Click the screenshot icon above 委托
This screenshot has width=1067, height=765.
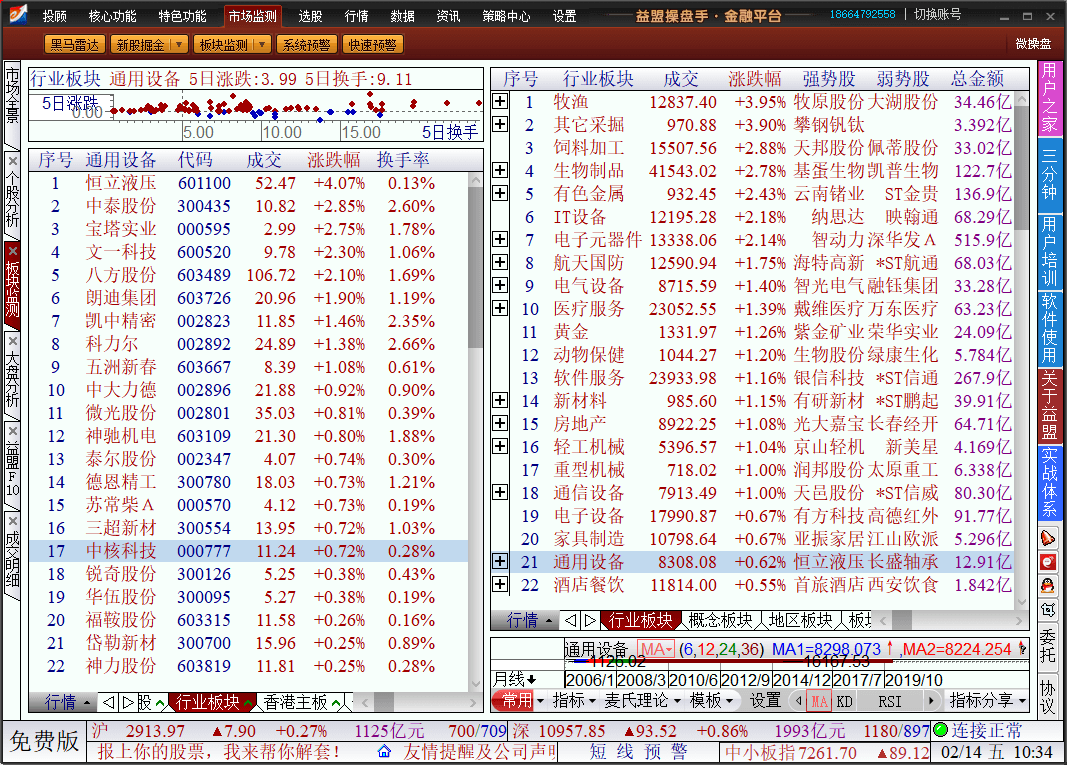(x=1048, y=610)
